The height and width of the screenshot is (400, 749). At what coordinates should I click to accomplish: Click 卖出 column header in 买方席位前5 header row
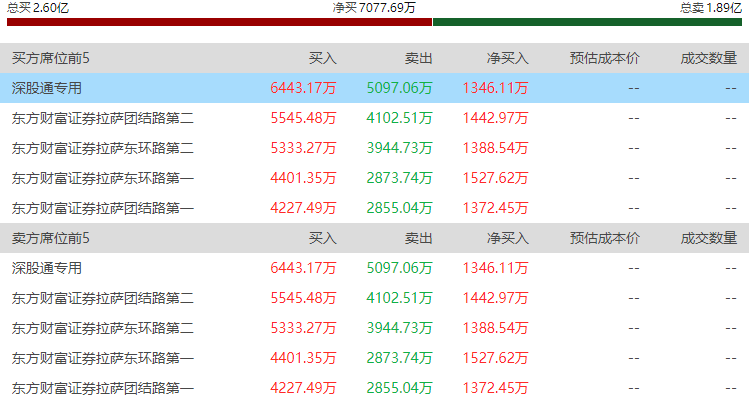coord(418,58)
